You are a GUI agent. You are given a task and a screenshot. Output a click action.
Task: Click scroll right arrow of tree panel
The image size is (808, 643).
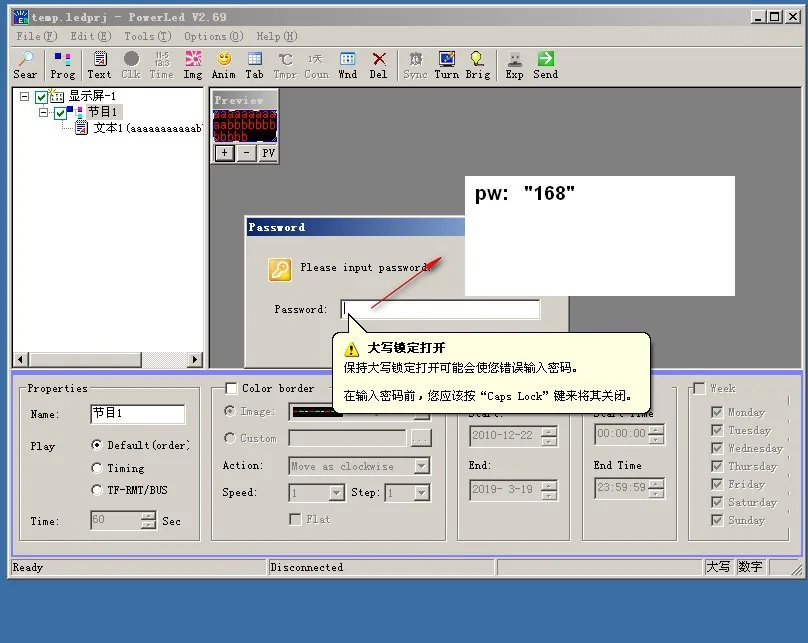[x=194, y=359]
